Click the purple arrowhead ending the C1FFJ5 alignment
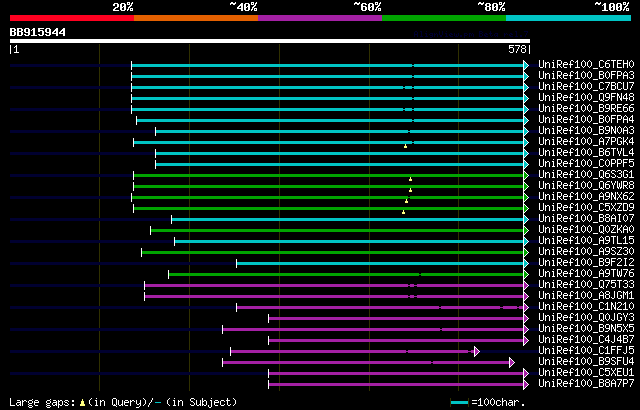 point(477,351)
